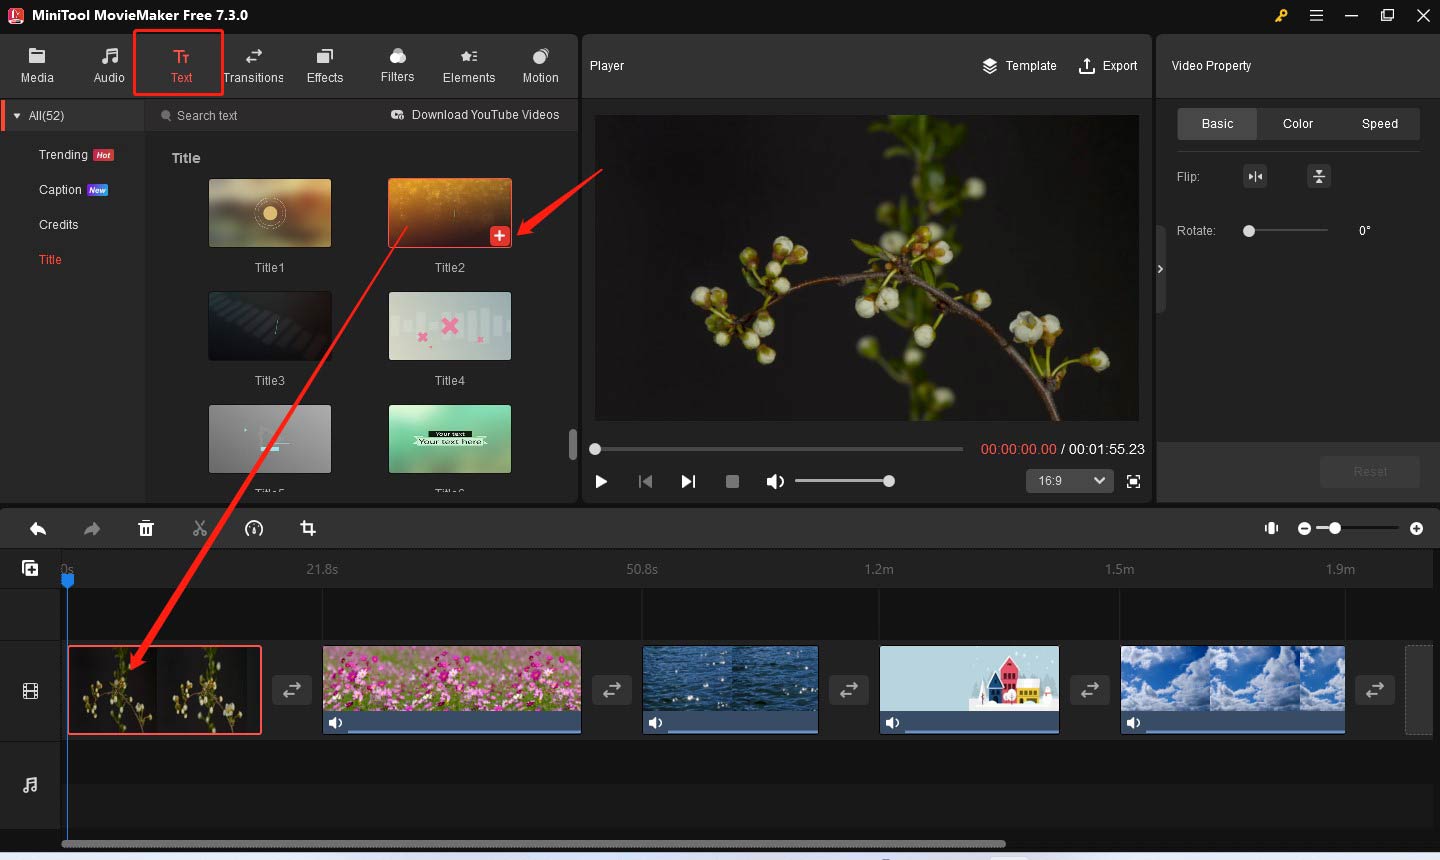
Task: Open the Elements tab
Action: point(469,65)
